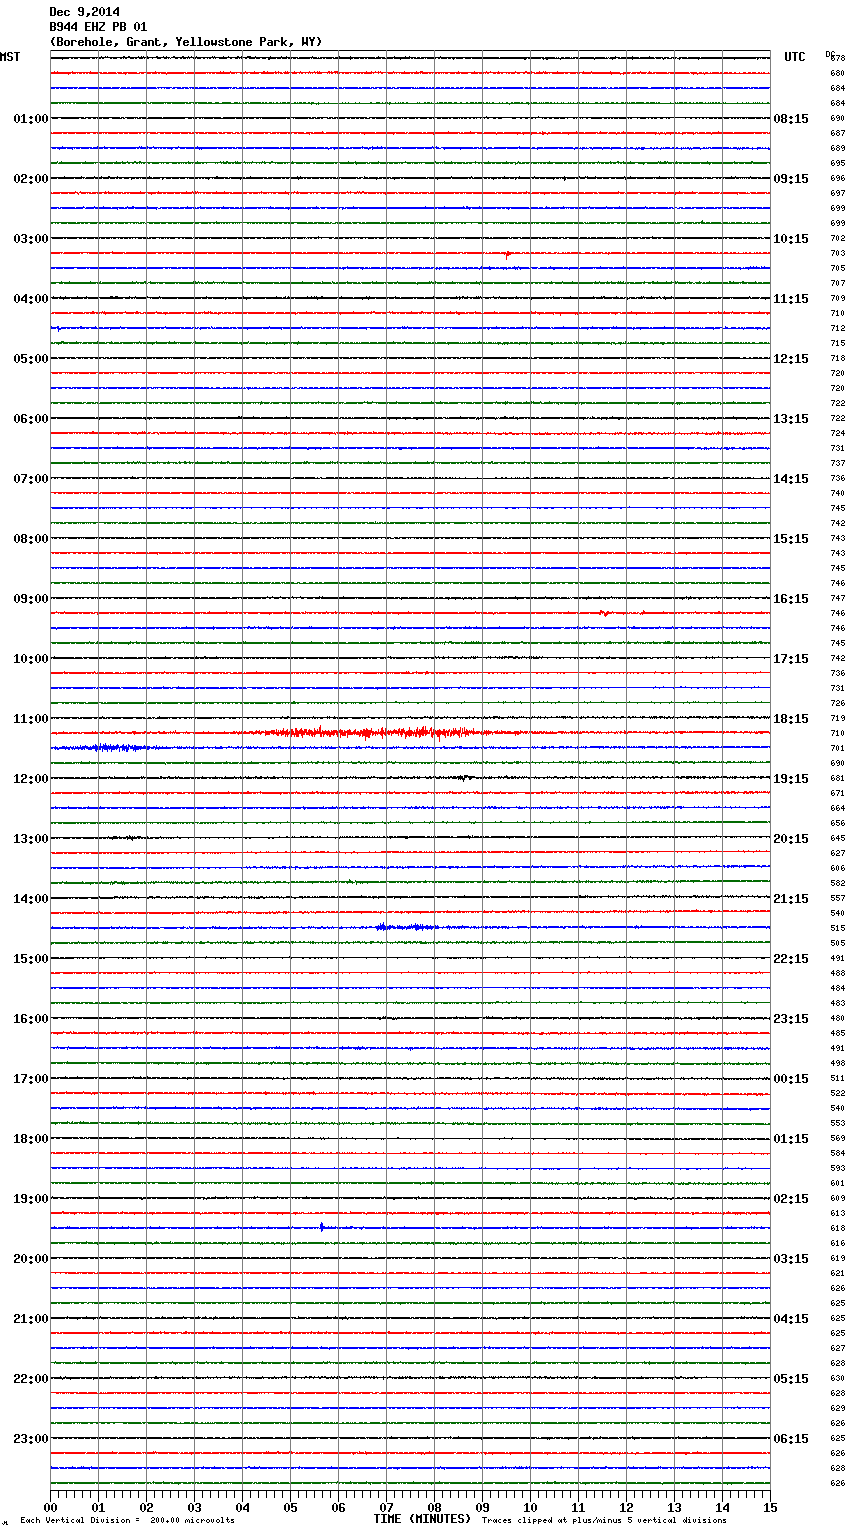Screen dimensions: 850x1534
Task: Select the 23:00 MST time label
Action: 30,1438
